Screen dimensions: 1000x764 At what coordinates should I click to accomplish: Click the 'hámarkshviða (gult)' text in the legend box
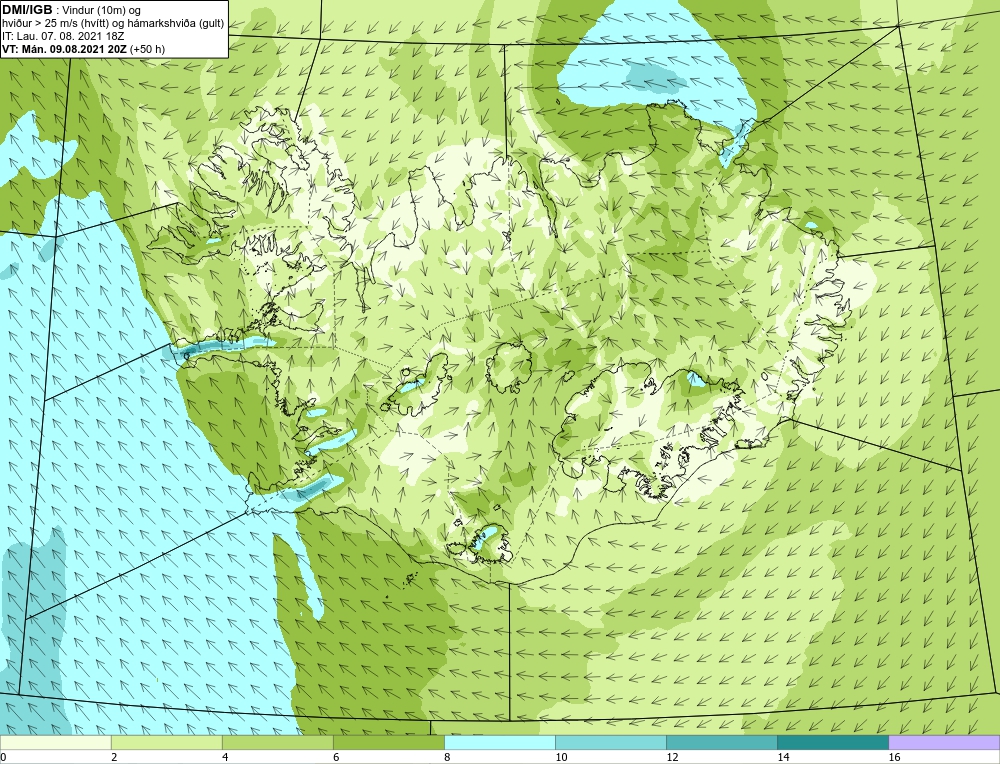[178, 24]
